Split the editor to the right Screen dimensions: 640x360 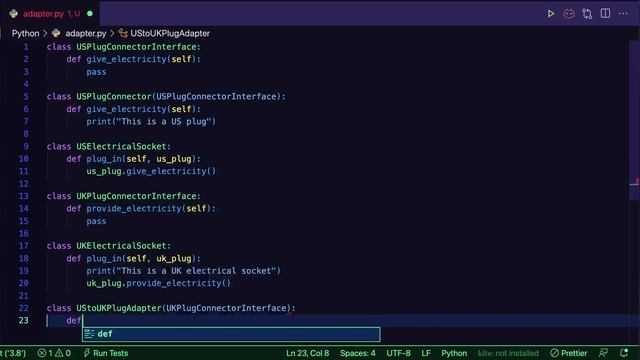(605, 13)
